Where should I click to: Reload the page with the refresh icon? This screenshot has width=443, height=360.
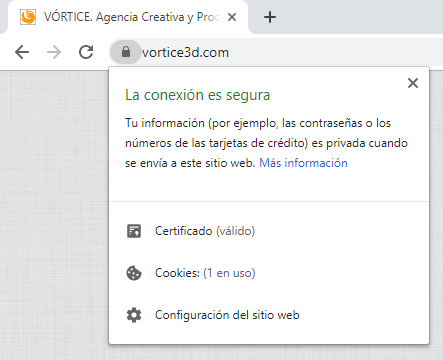coord(86,52)
